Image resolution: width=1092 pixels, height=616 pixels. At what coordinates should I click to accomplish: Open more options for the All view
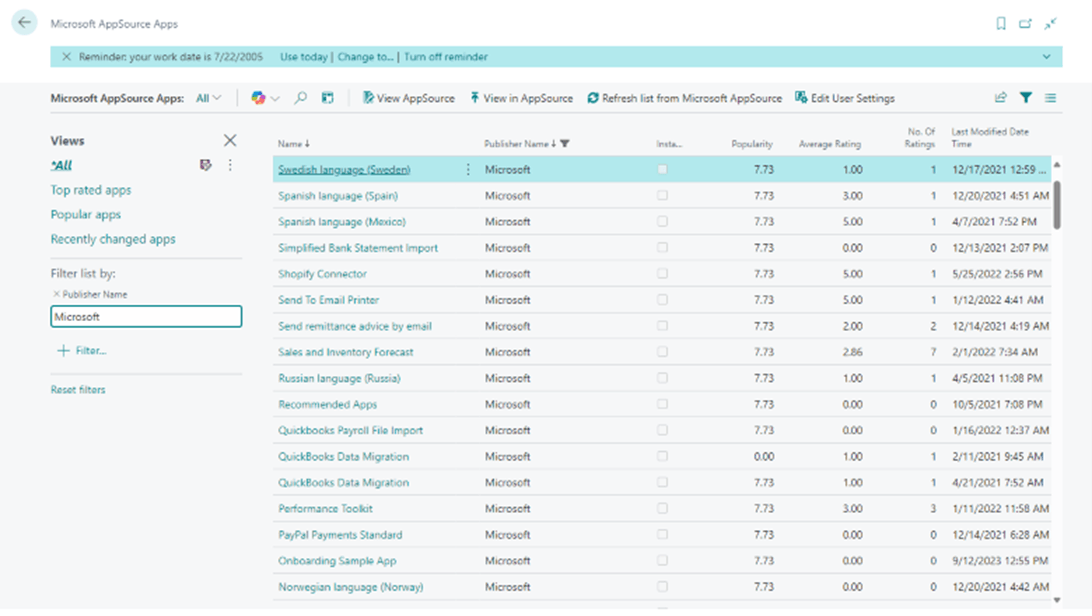[x=230, y=165]
